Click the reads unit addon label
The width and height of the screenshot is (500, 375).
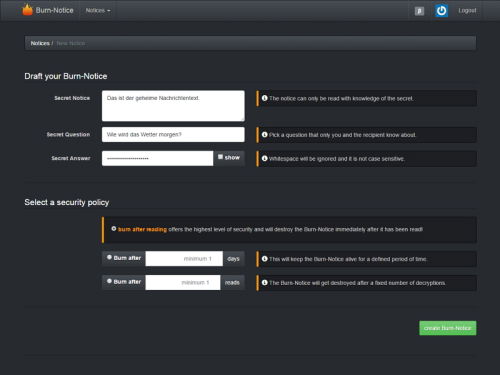232,282
